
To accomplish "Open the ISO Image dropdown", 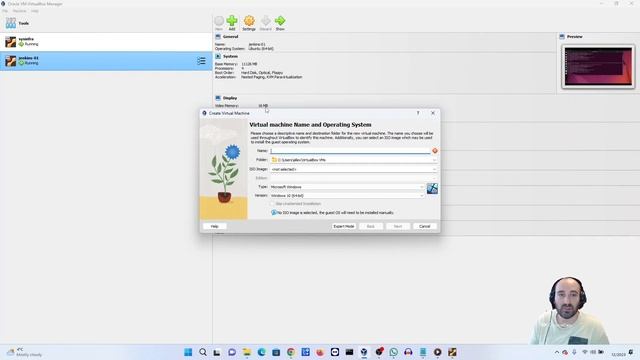I will [x=353, y=169].
